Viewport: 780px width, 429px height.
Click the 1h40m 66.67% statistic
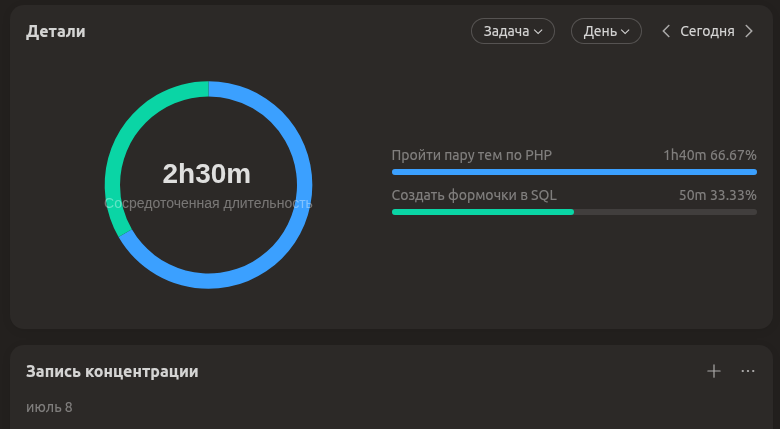710,155
